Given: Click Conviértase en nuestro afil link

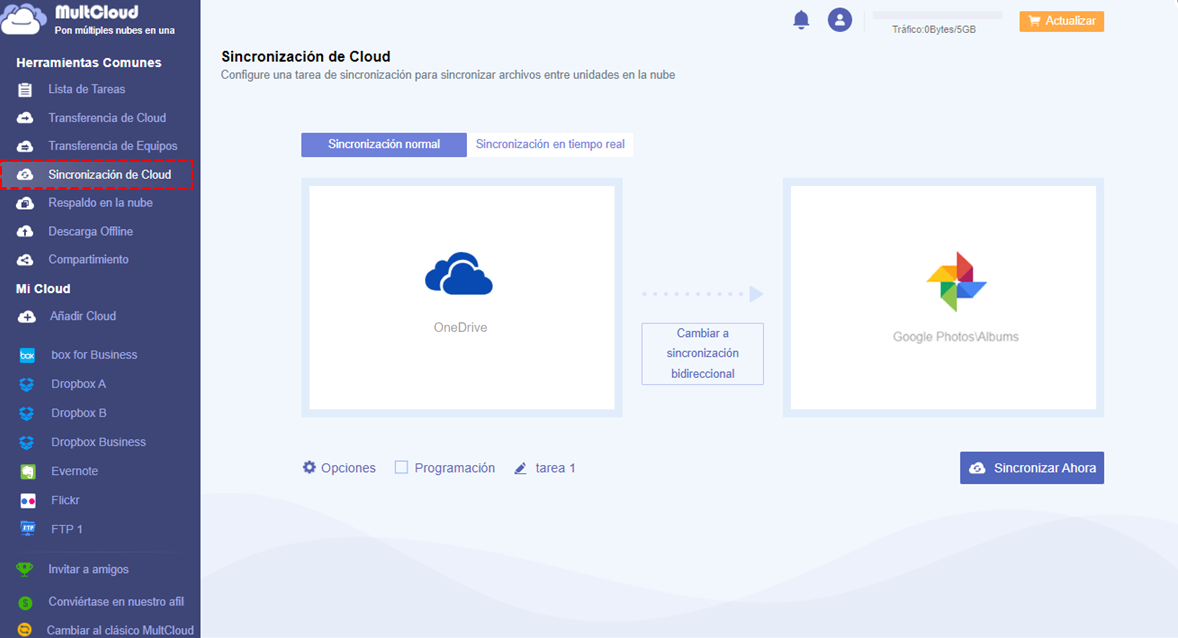Looking at the screenshot, I should pos(116,602).
